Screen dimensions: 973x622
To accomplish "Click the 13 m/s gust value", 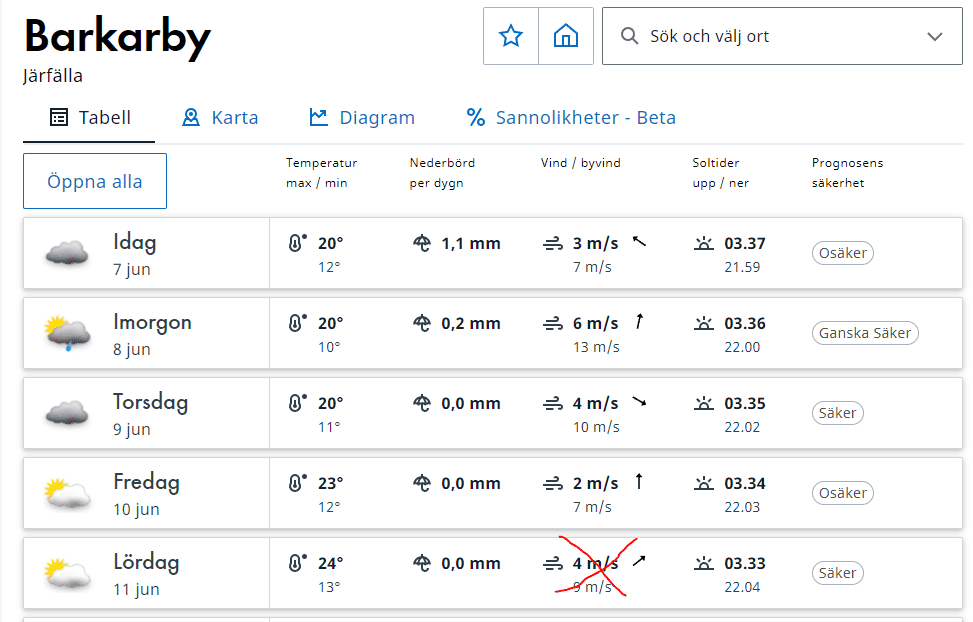I will click(596, 347).
